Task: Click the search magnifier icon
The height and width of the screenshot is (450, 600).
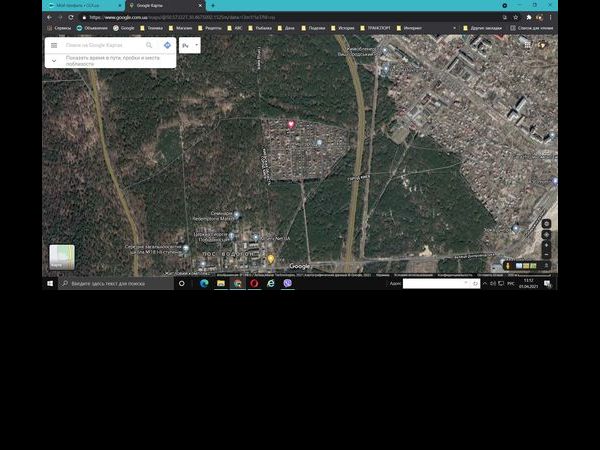Action: tap(149, 45)
